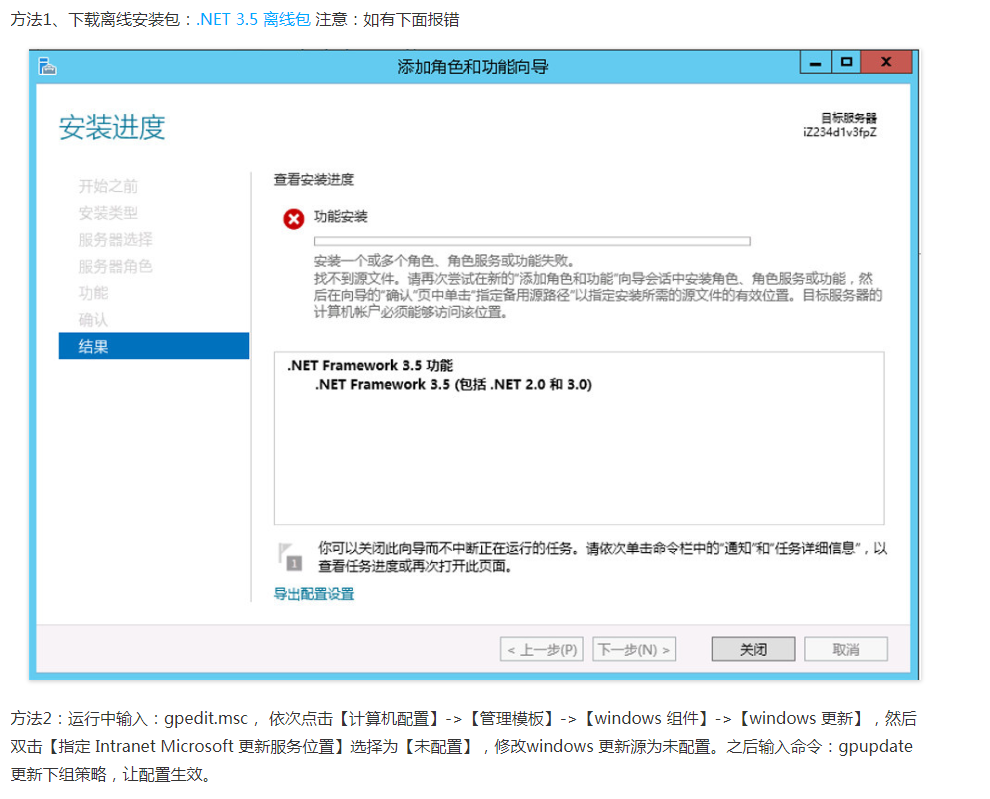Screen dimensions: 990x799
Task: Select 功能 step in the sidebar
Action: [93, 293]
